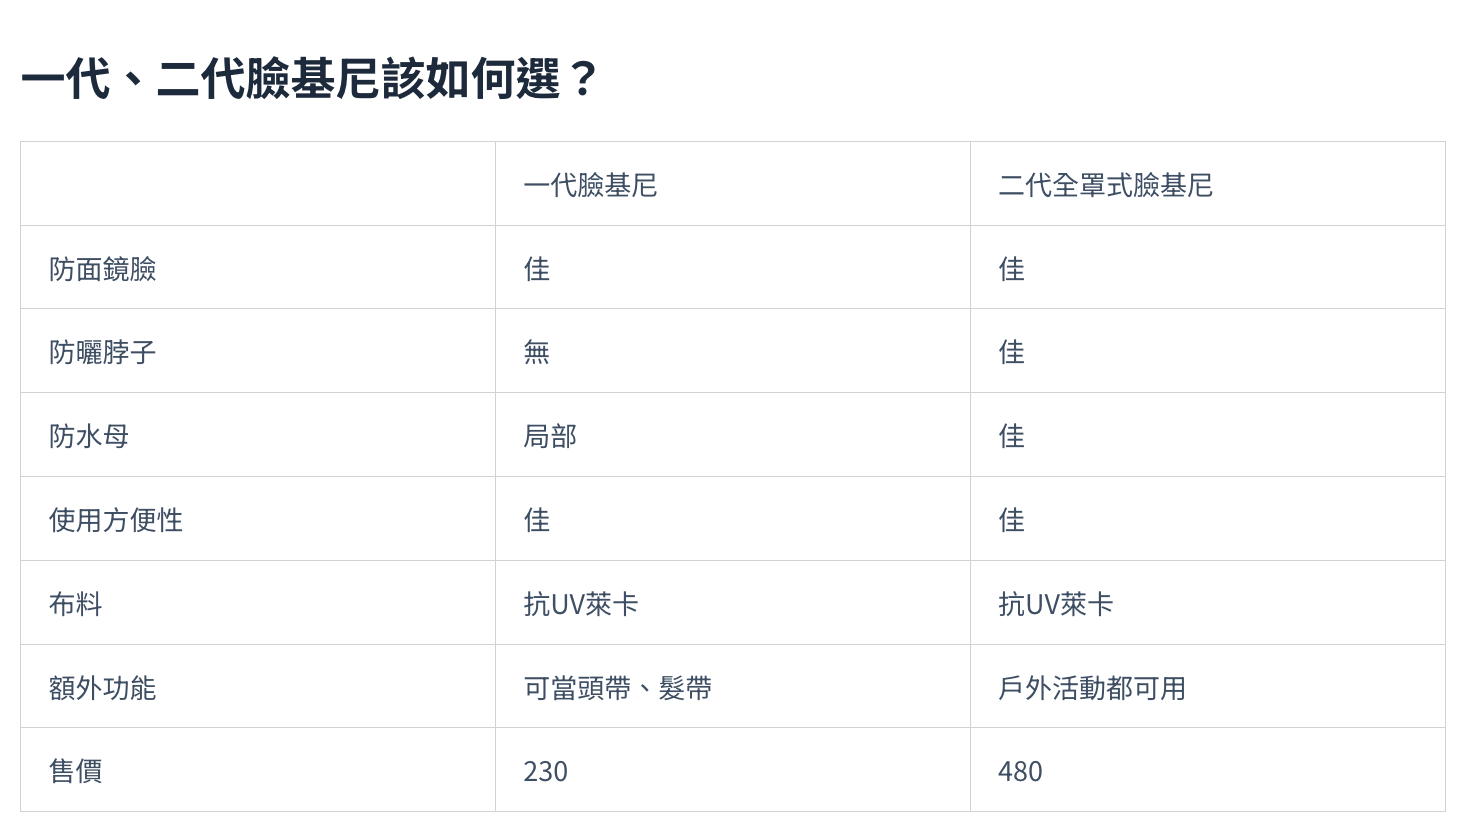Viewport: 1474px width, 830px height.
Task: Select the 一代臉基尼 column header
Action: click(590, 185)
